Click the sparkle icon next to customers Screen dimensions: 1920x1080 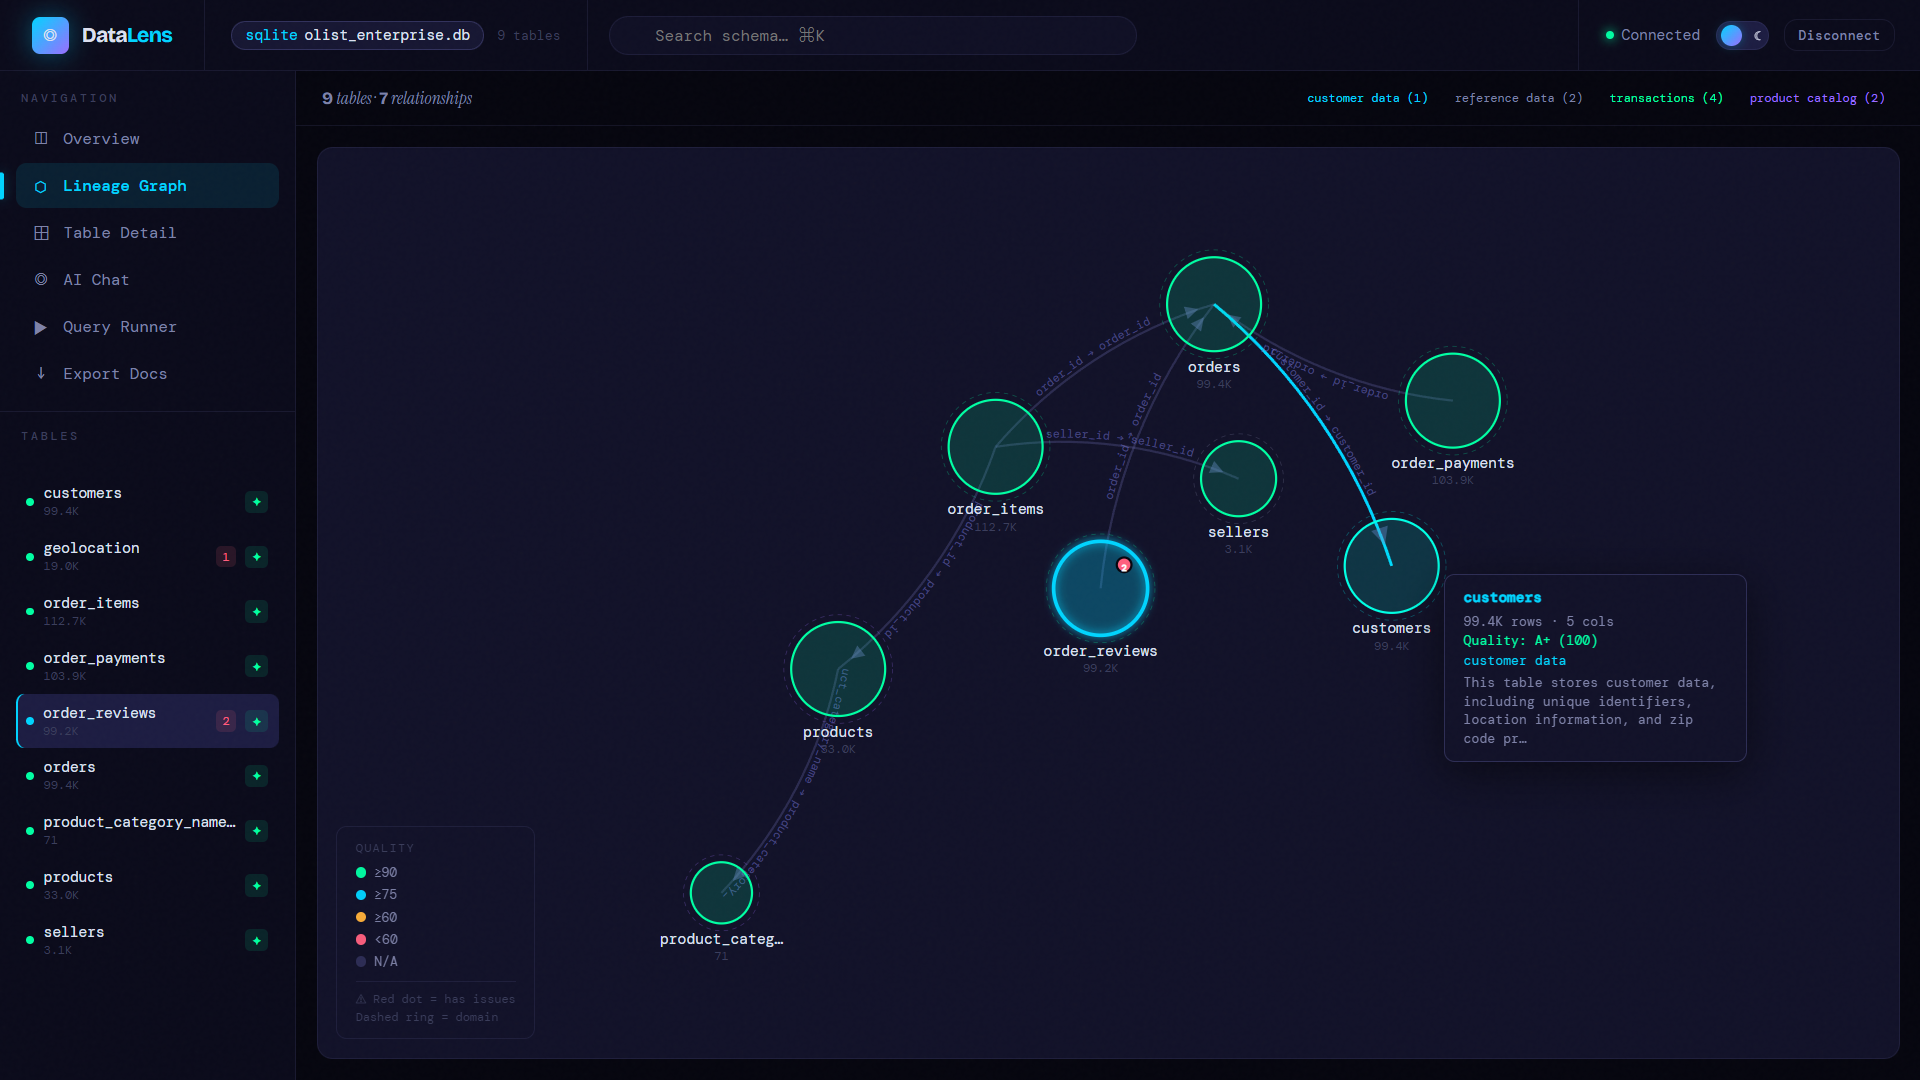tap(257, 502)
